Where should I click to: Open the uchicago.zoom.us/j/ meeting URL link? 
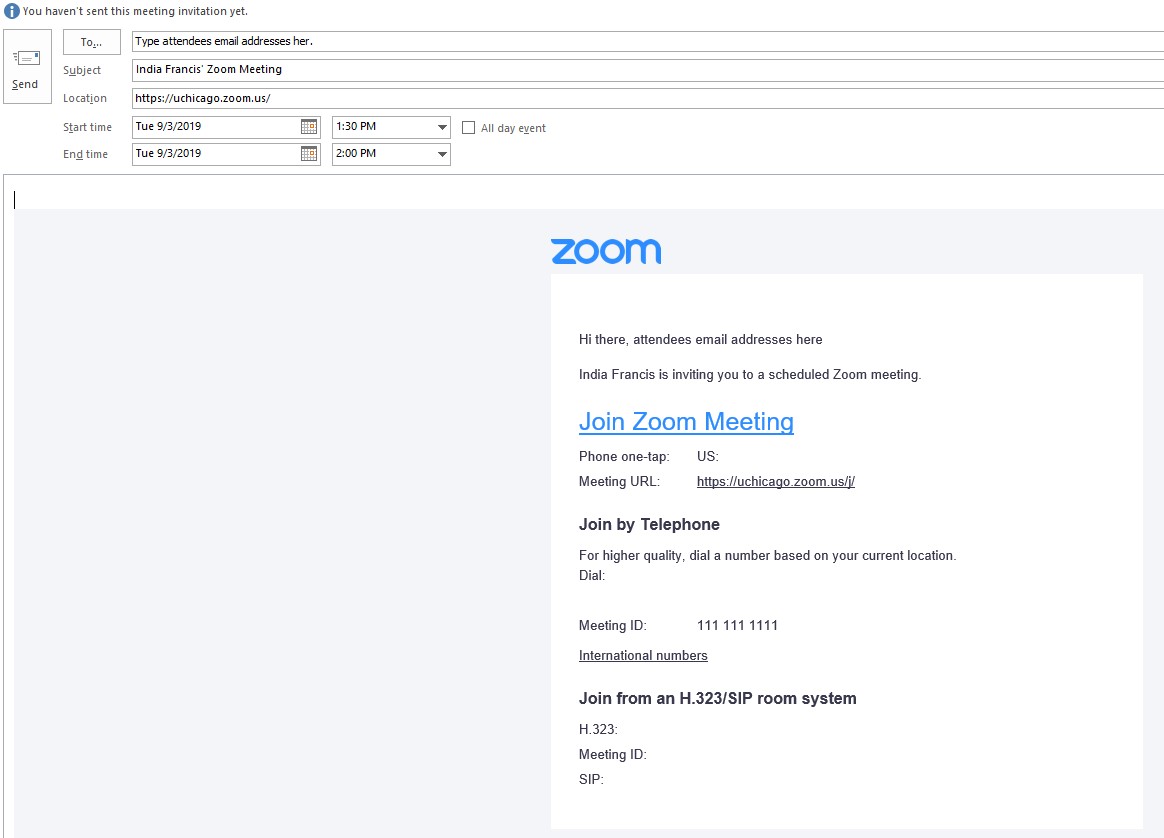(776, 482)
